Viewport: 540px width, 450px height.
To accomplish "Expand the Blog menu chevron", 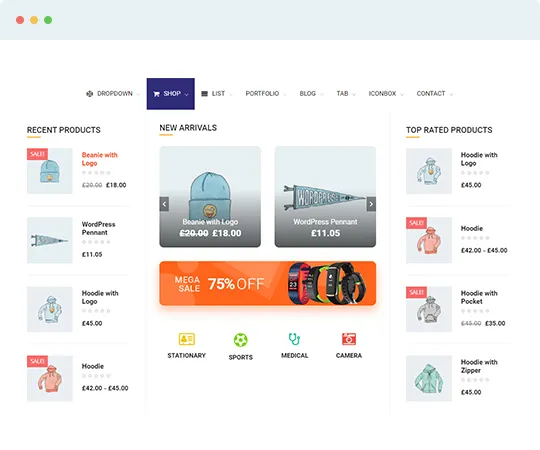I will pyautogui.click(x=321, y=95).
